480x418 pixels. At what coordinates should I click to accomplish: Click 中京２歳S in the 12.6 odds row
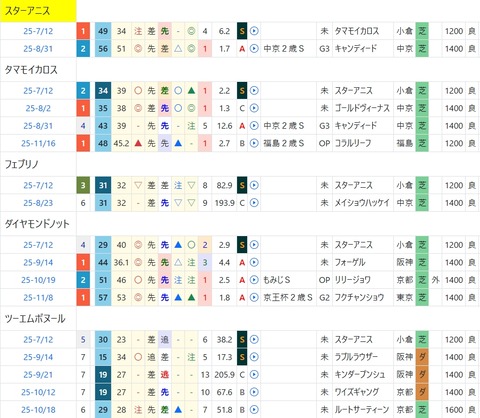tap(284, 126)
